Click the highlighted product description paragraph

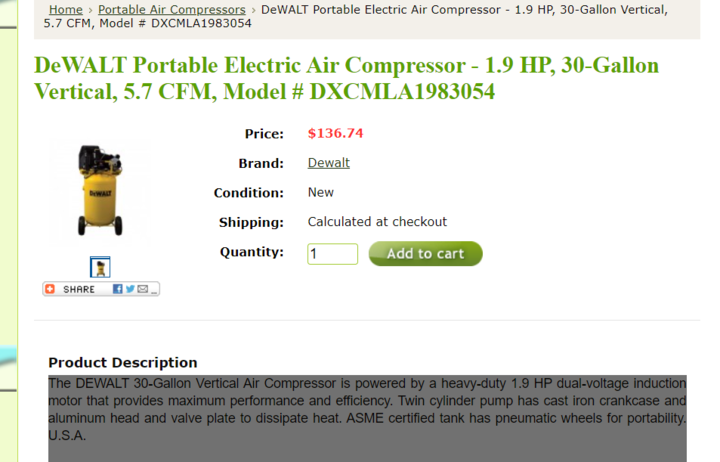click(367, 409)
